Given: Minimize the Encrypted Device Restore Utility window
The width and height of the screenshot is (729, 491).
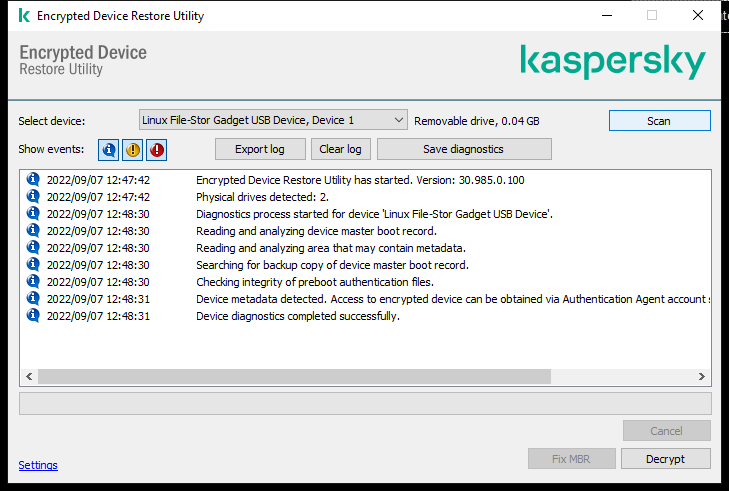Looking at the screenshot, I should click(606, 16).
